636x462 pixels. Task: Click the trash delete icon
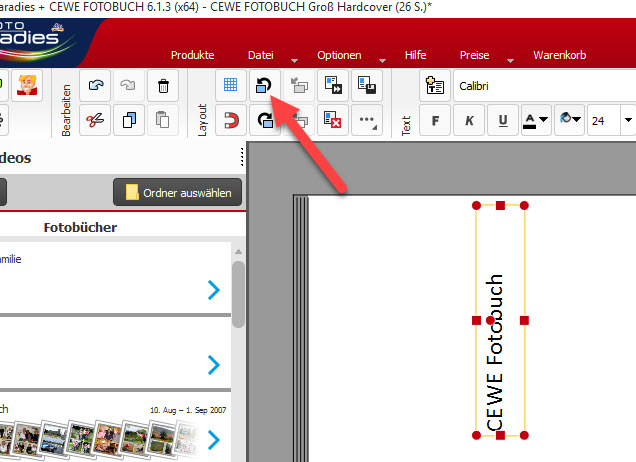pyautogui.click(x=163, y=86)
